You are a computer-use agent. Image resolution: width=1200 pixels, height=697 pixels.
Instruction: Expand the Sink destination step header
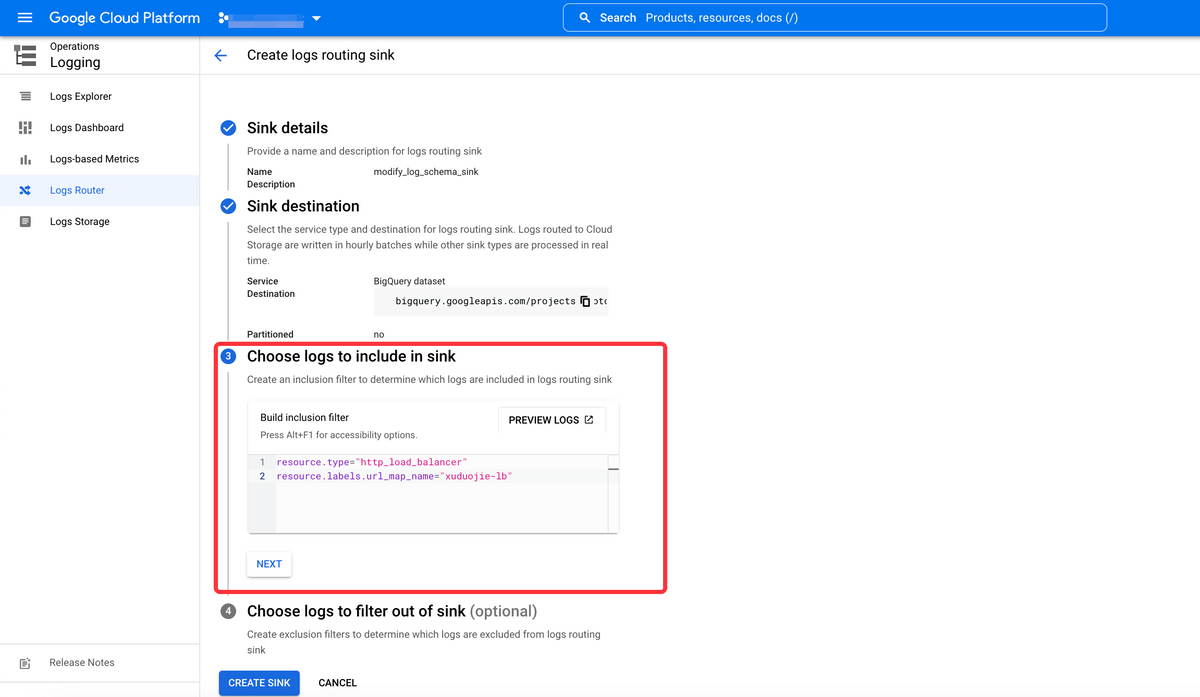[303, 206]
